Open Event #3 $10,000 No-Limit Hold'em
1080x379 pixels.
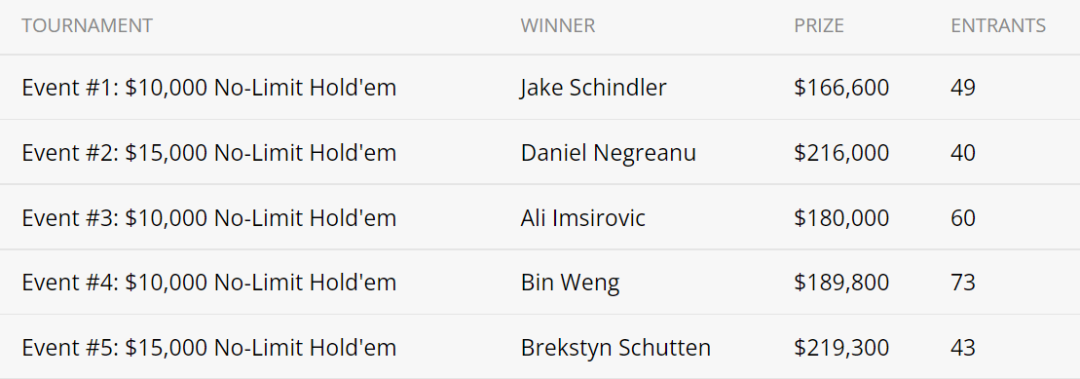click(209, 218)
